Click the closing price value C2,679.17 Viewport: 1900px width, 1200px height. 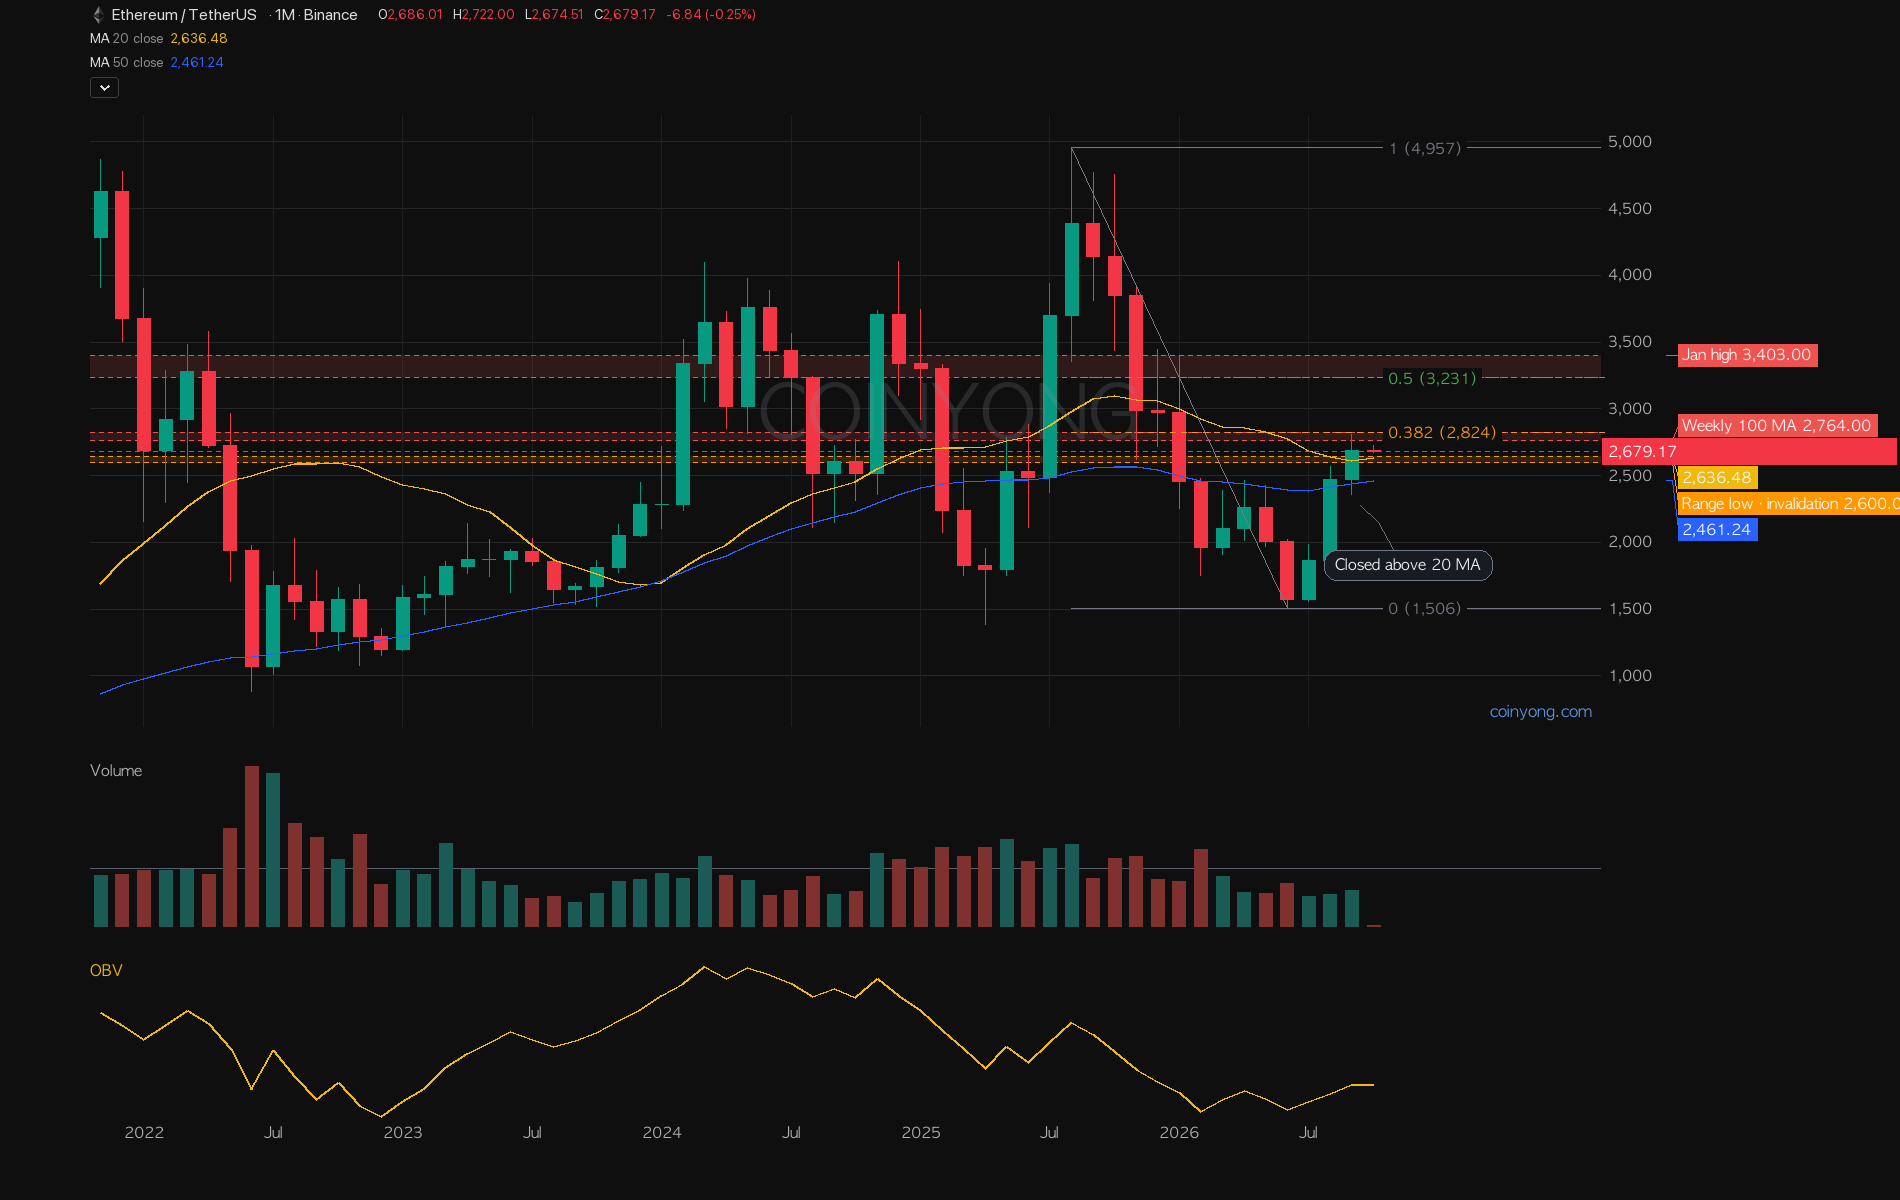(625, 15)
